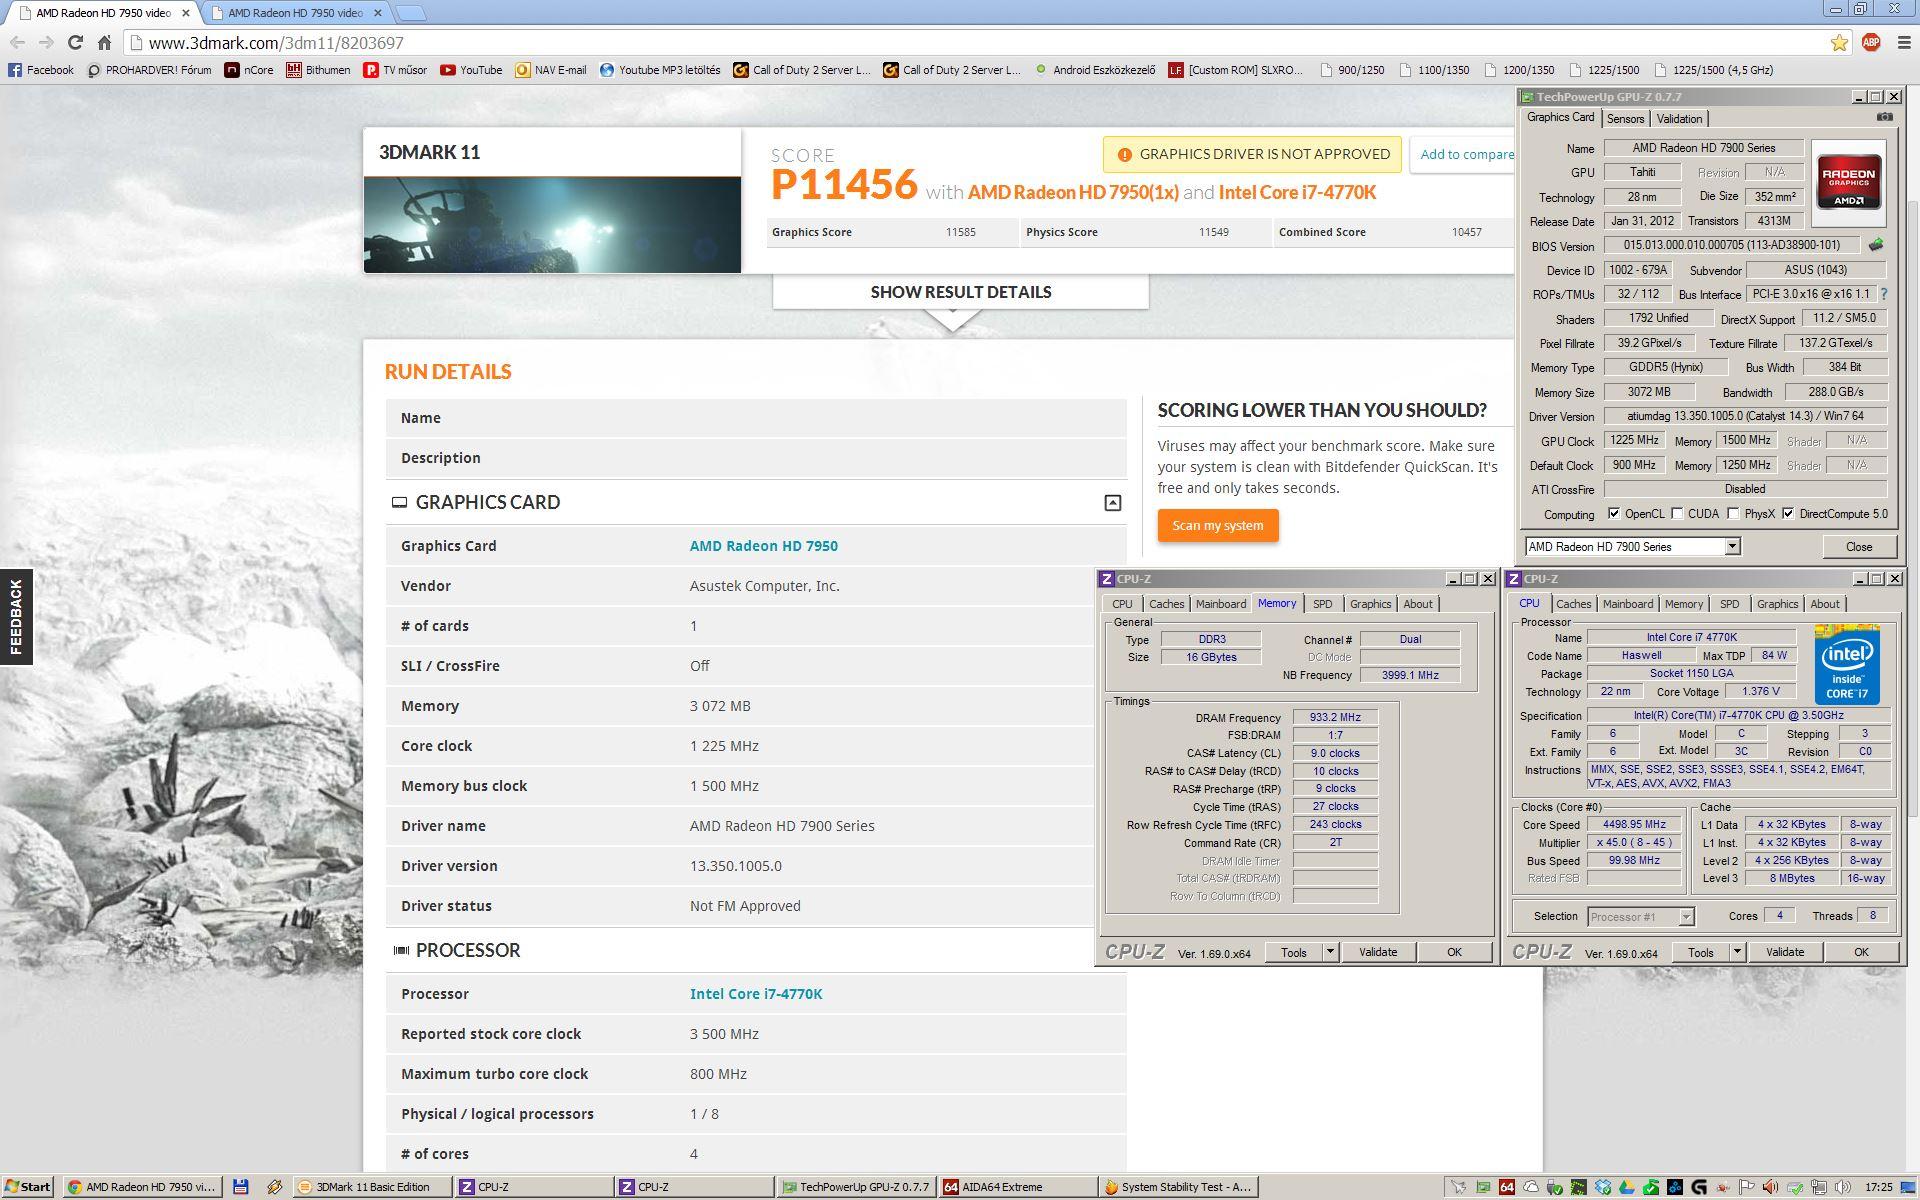Click the Close button in GPU-Z
1920x1200 pixels.
(x=1858, y=547)
